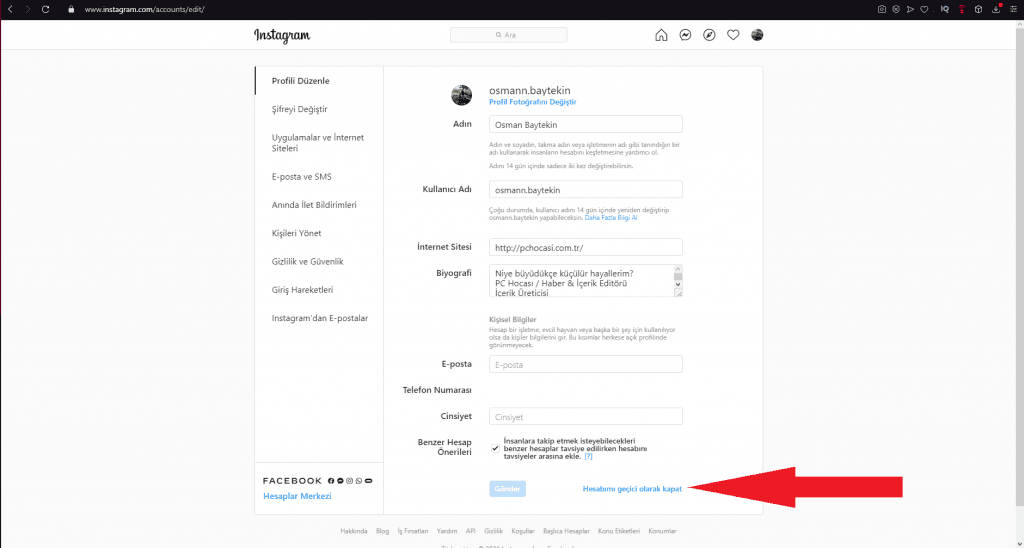
Task: Open profile avatar menu in header
Action: (757, 35)
